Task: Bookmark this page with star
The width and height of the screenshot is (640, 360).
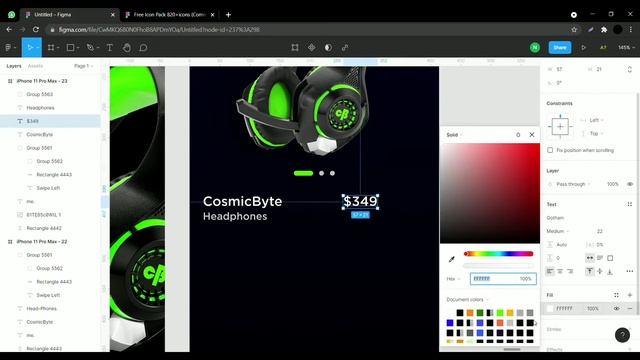Action: click(x=574, y=29)
